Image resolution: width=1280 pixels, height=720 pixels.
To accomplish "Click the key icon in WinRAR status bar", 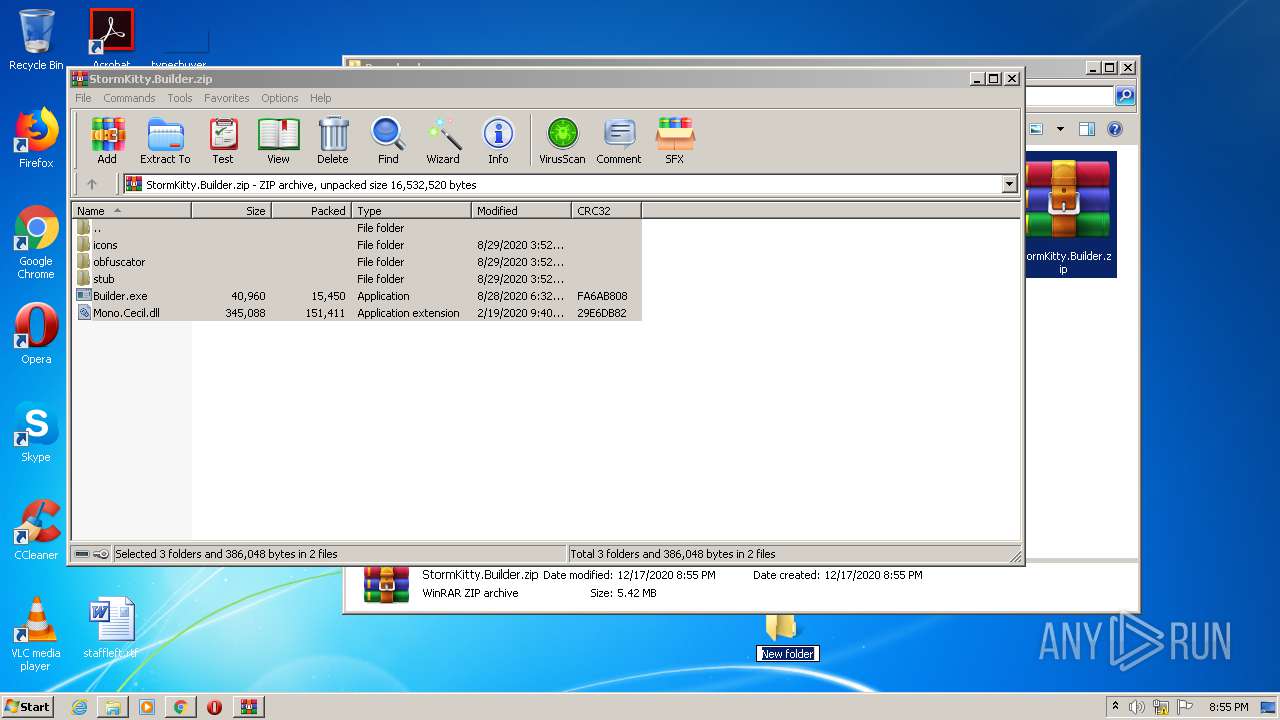I will 101,554.
